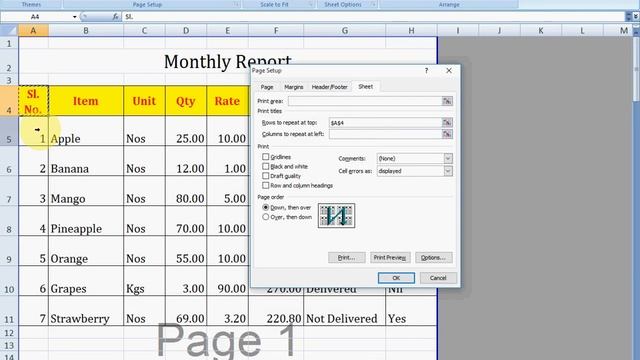The image size is (640, 360).
Task: Click the formula bar function fx icon
Action: [x=116, y=17]
